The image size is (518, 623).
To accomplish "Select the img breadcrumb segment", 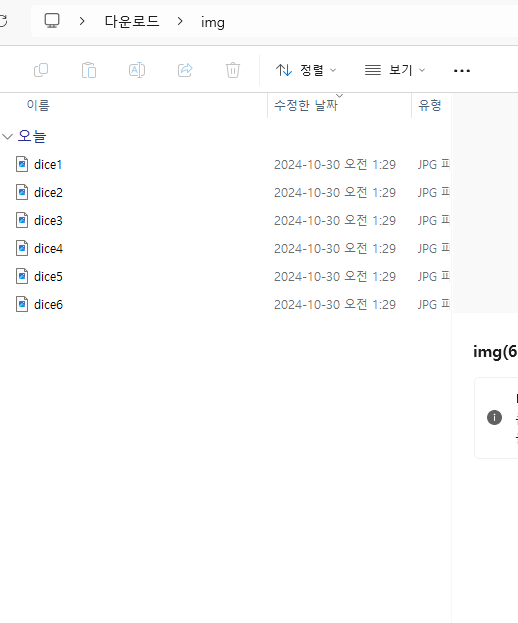I will pos(213,22).
